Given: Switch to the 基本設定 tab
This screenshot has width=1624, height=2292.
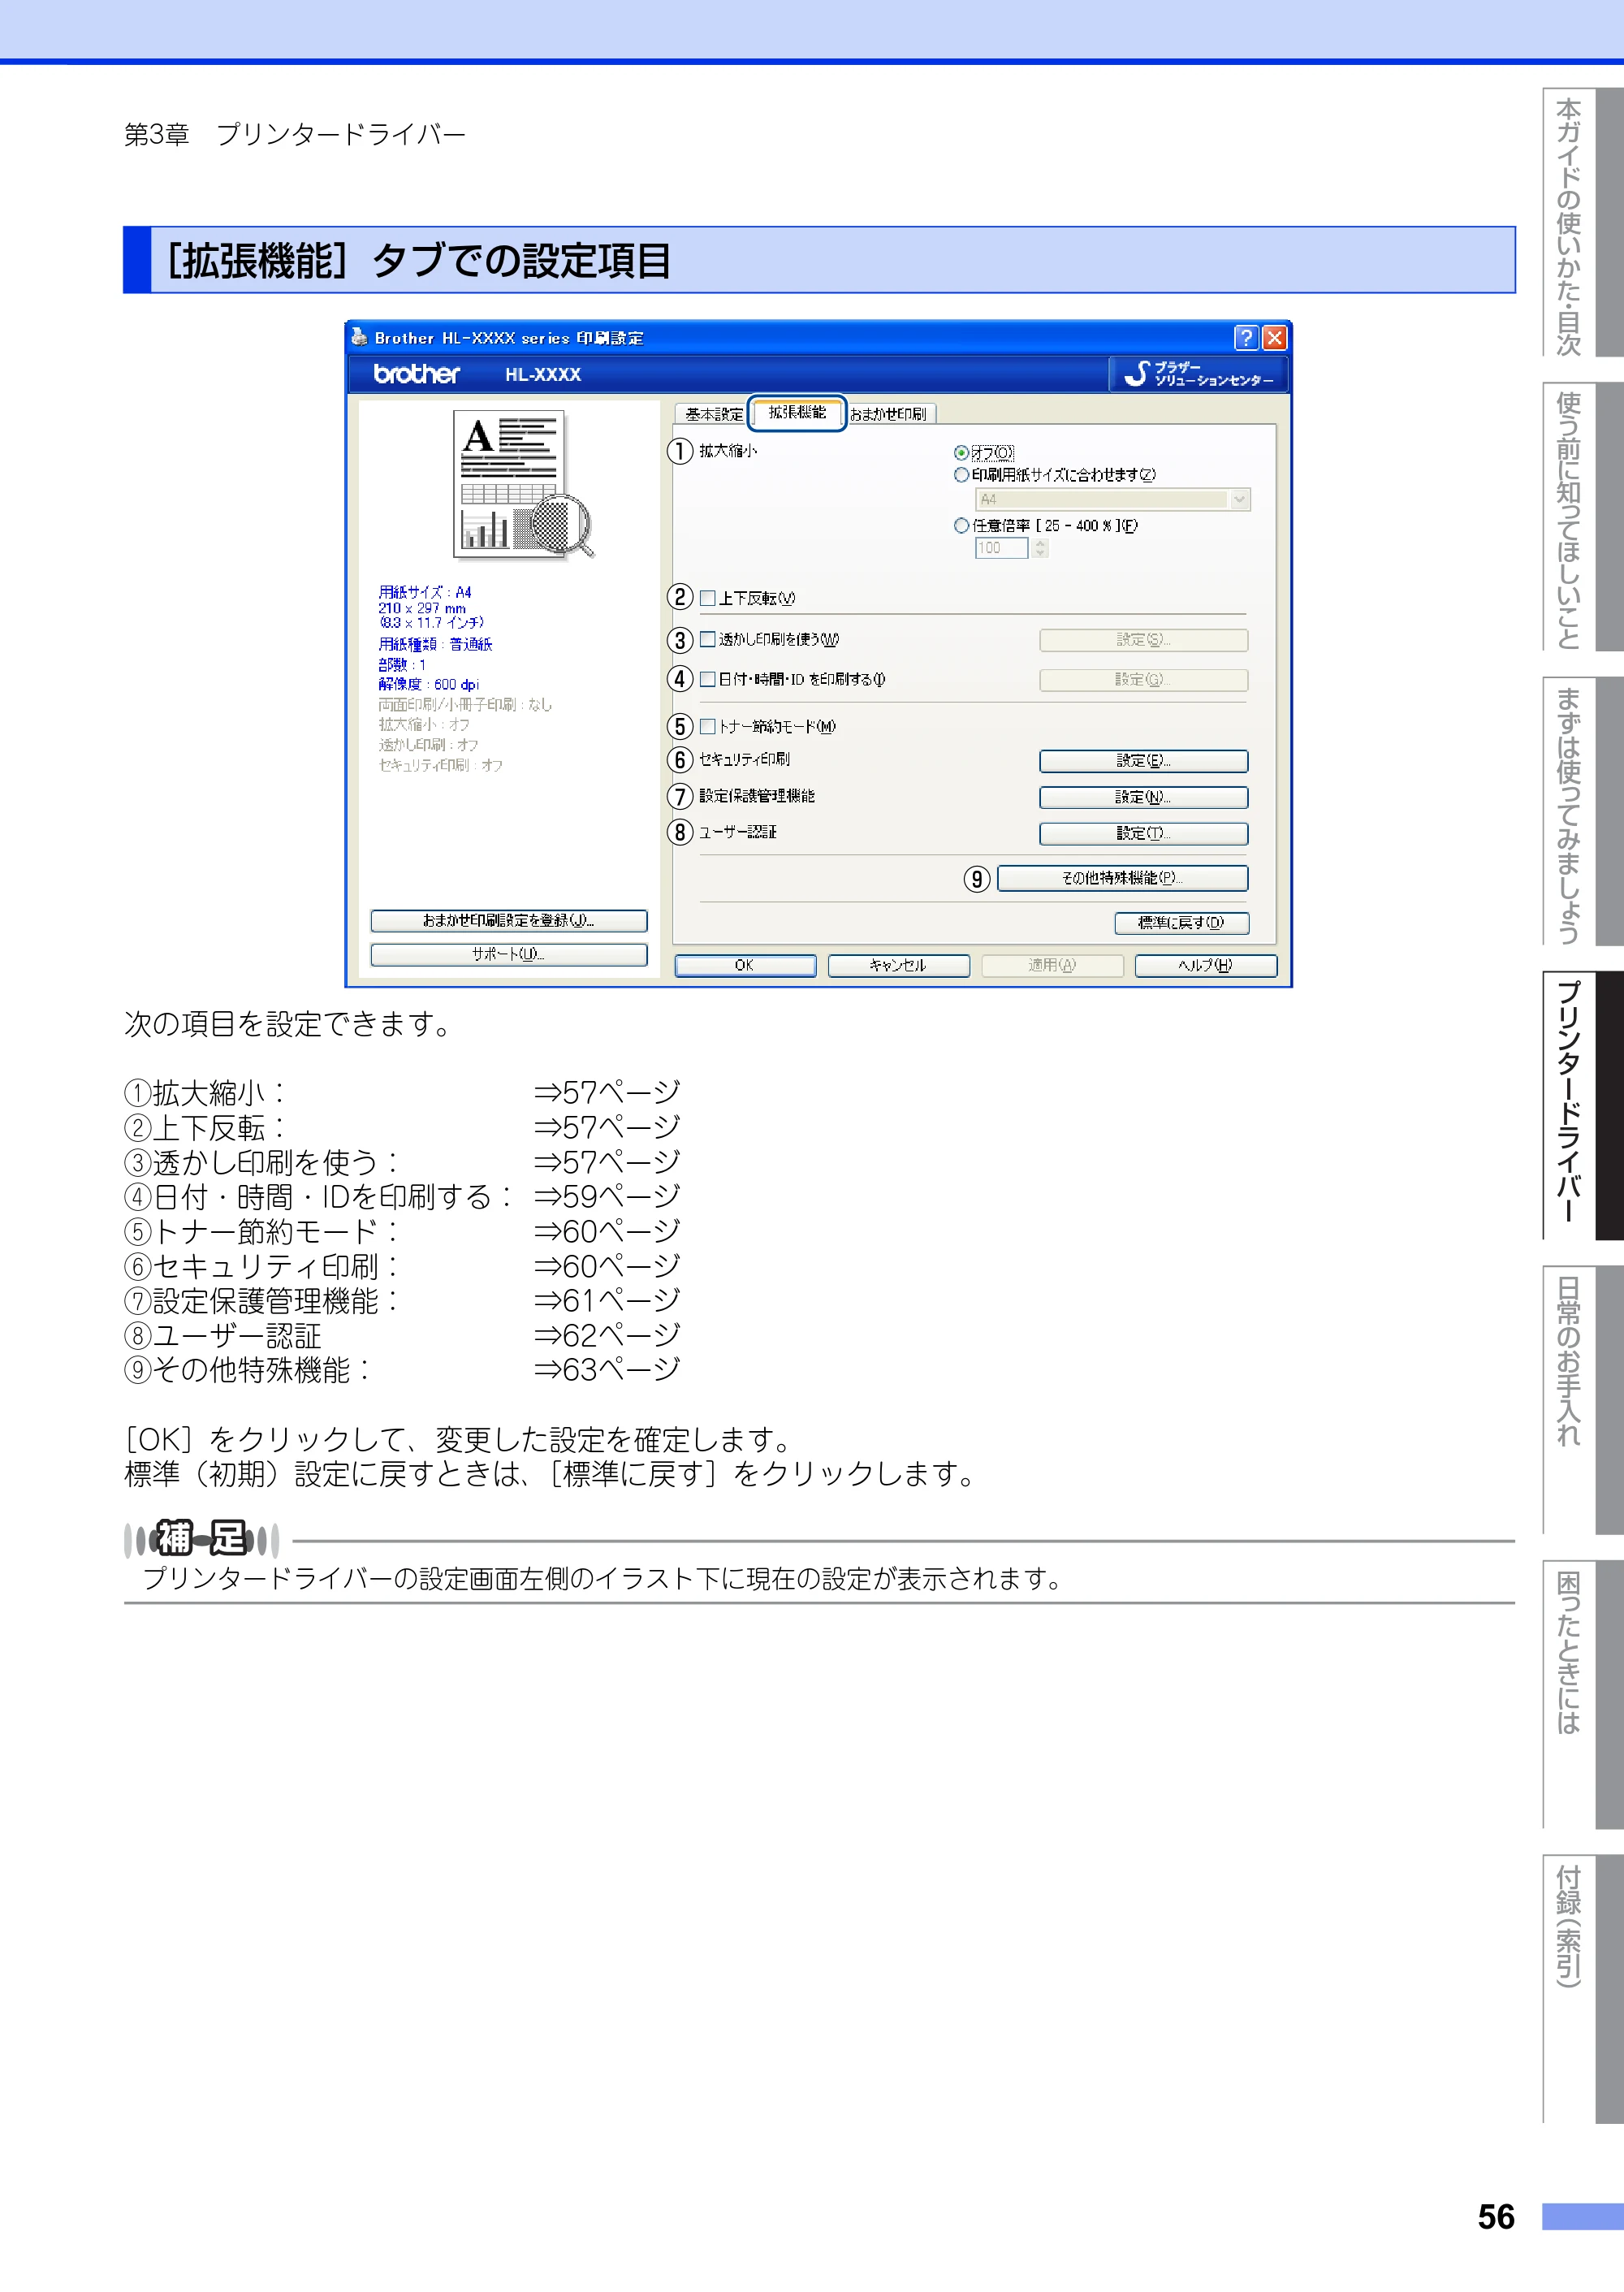Looking at the screenshot, I should [714, 414].
